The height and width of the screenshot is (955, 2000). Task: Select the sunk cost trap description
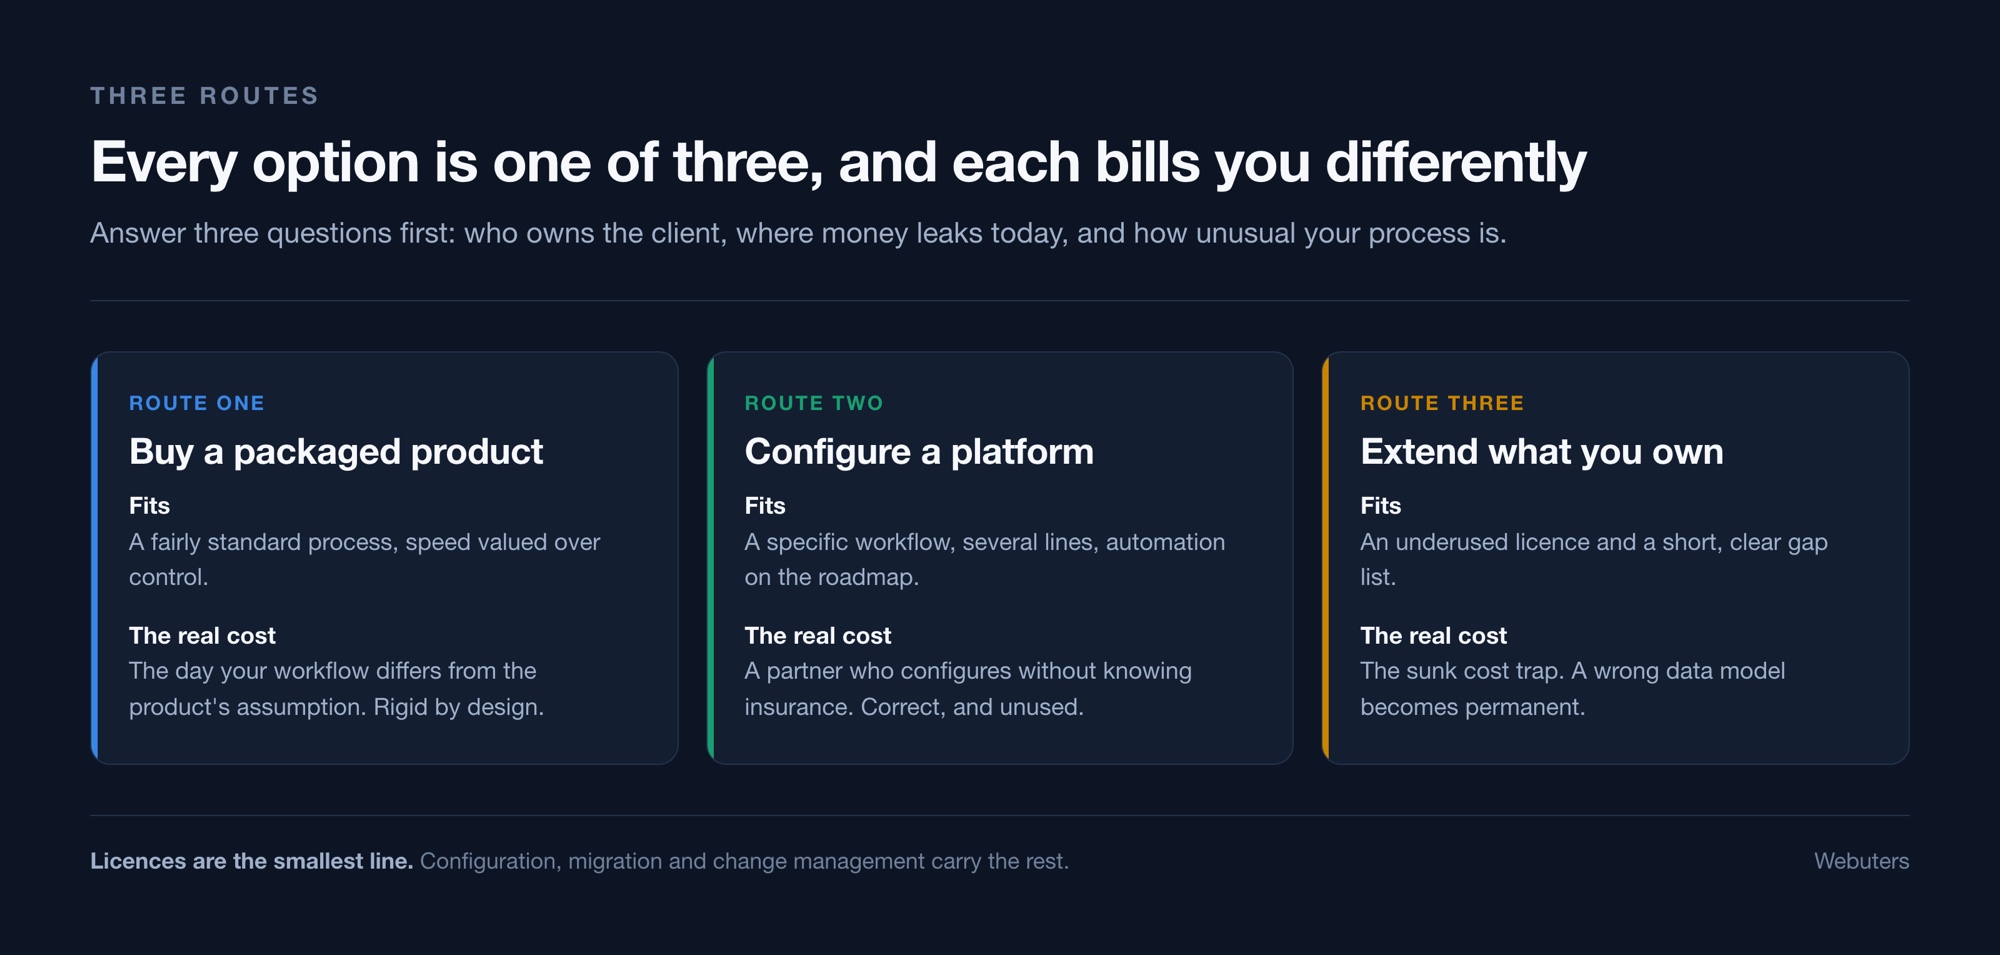pos(1572,689)
